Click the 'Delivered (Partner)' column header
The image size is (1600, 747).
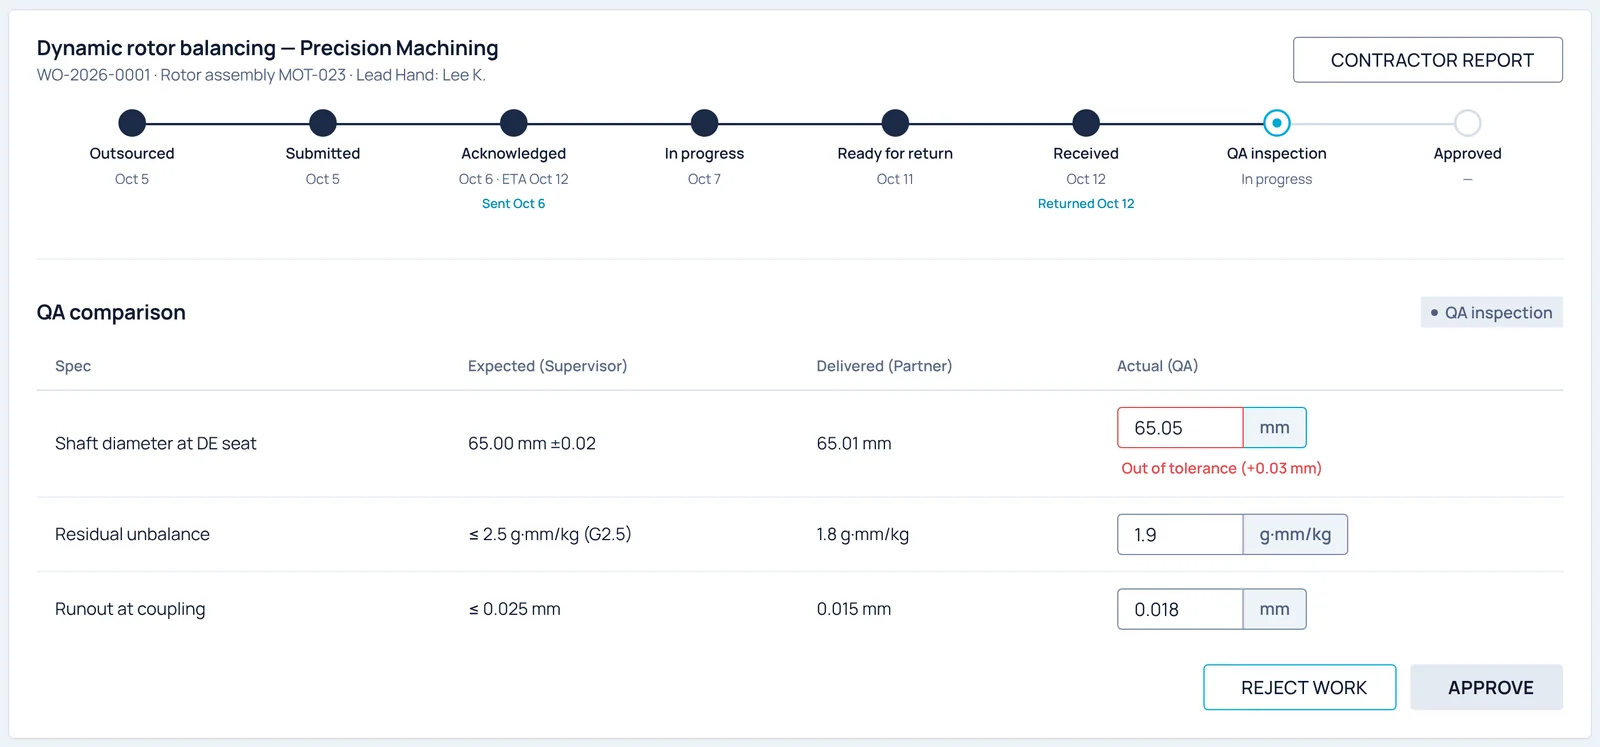(884, 366)
